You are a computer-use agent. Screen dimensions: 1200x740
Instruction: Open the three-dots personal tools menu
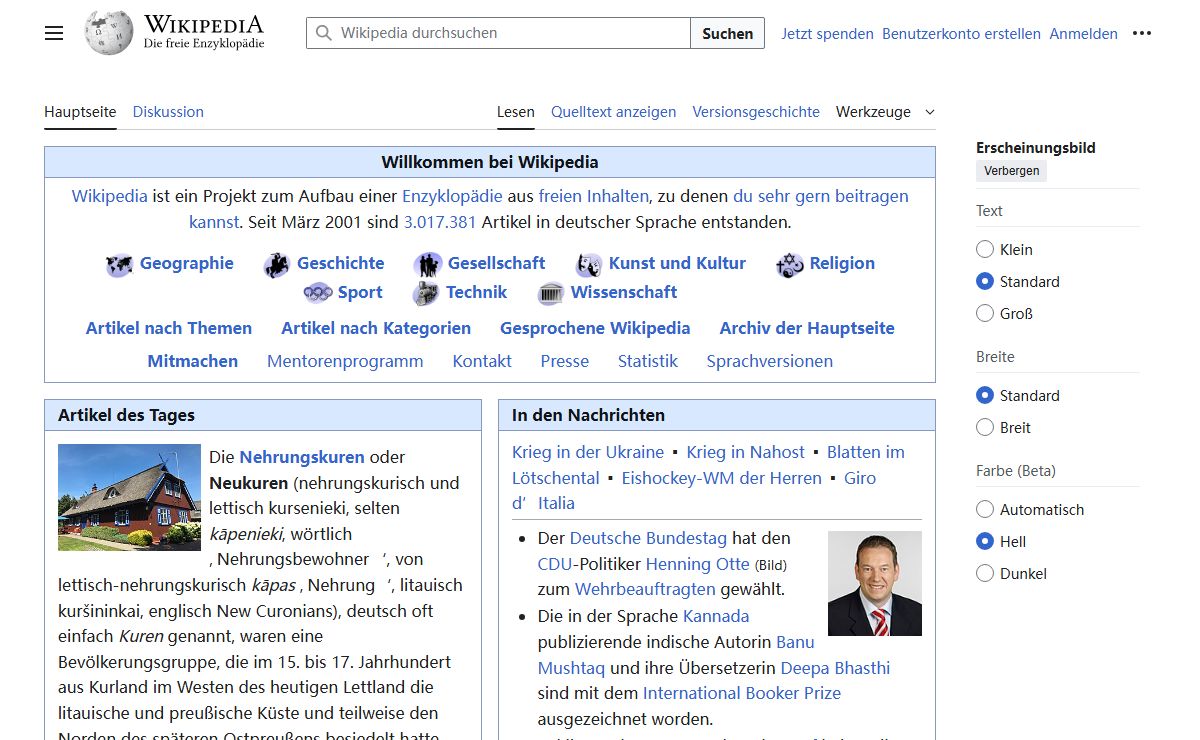1142,33
